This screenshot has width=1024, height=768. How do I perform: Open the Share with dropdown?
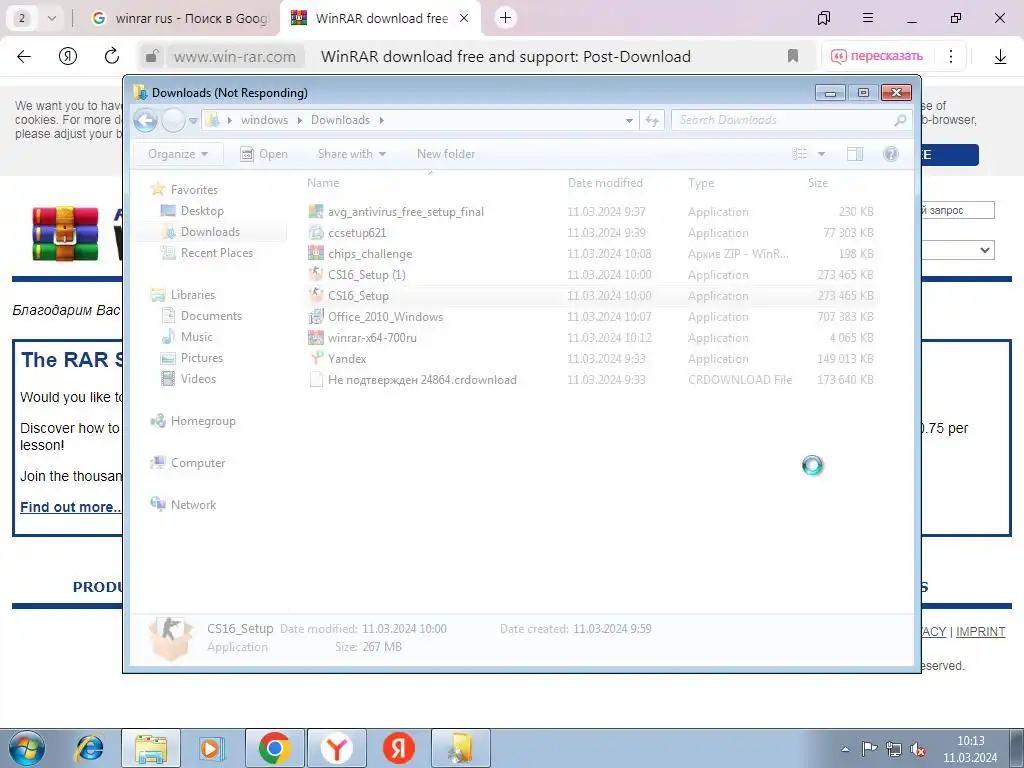[351, 153]
